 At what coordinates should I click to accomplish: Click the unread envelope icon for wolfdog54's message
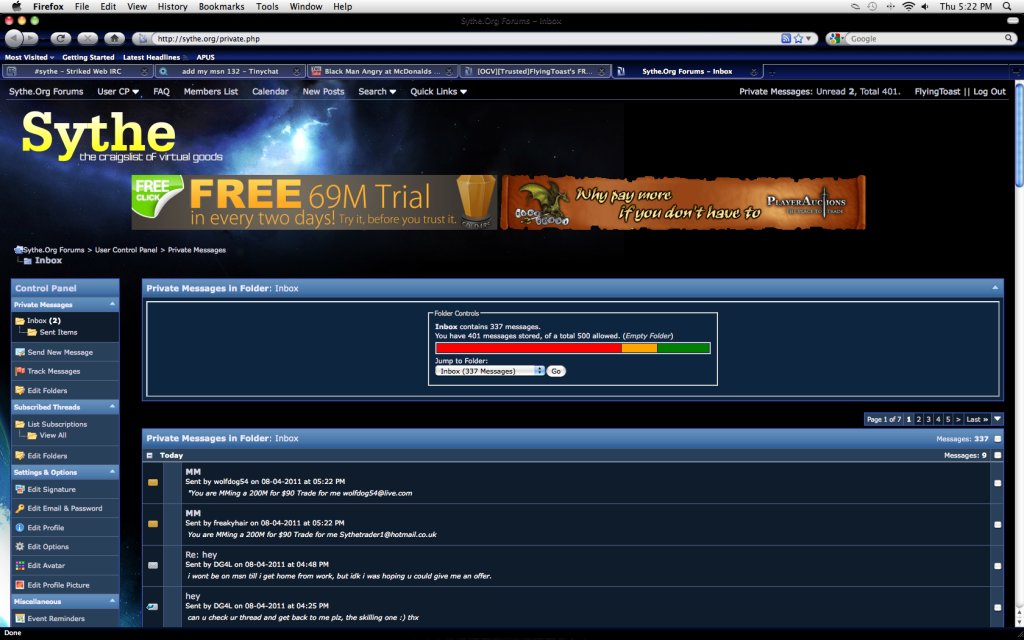(153, 483)
